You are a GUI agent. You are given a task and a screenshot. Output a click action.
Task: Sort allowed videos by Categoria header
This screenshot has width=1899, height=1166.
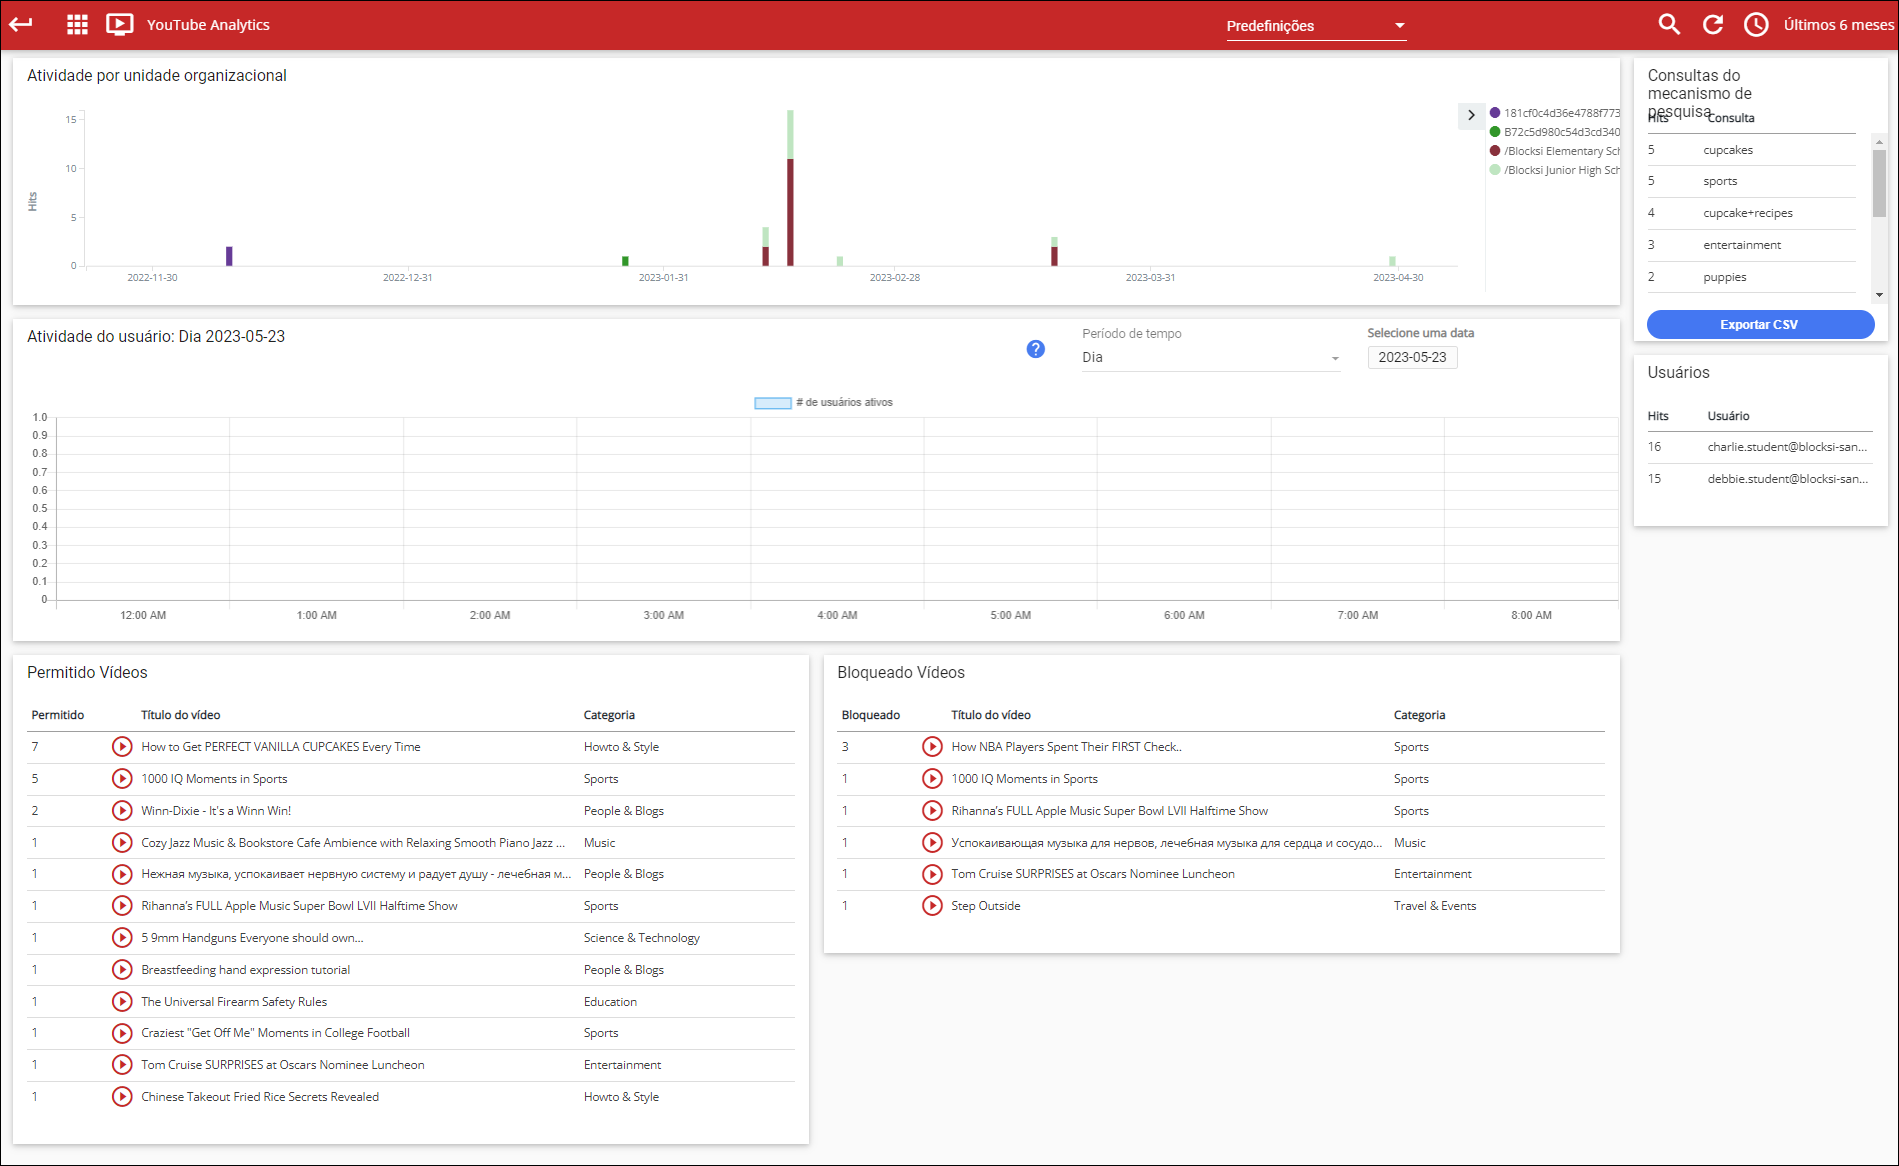[x=609, y=715]
